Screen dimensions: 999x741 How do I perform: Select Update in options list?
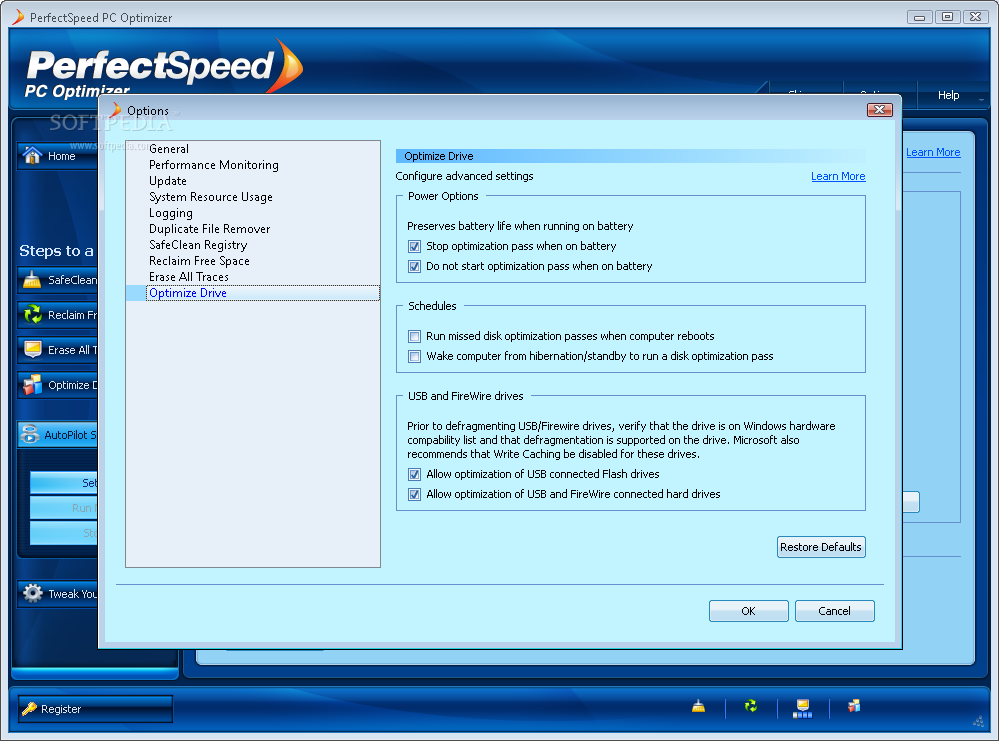[x=168, y=180]
